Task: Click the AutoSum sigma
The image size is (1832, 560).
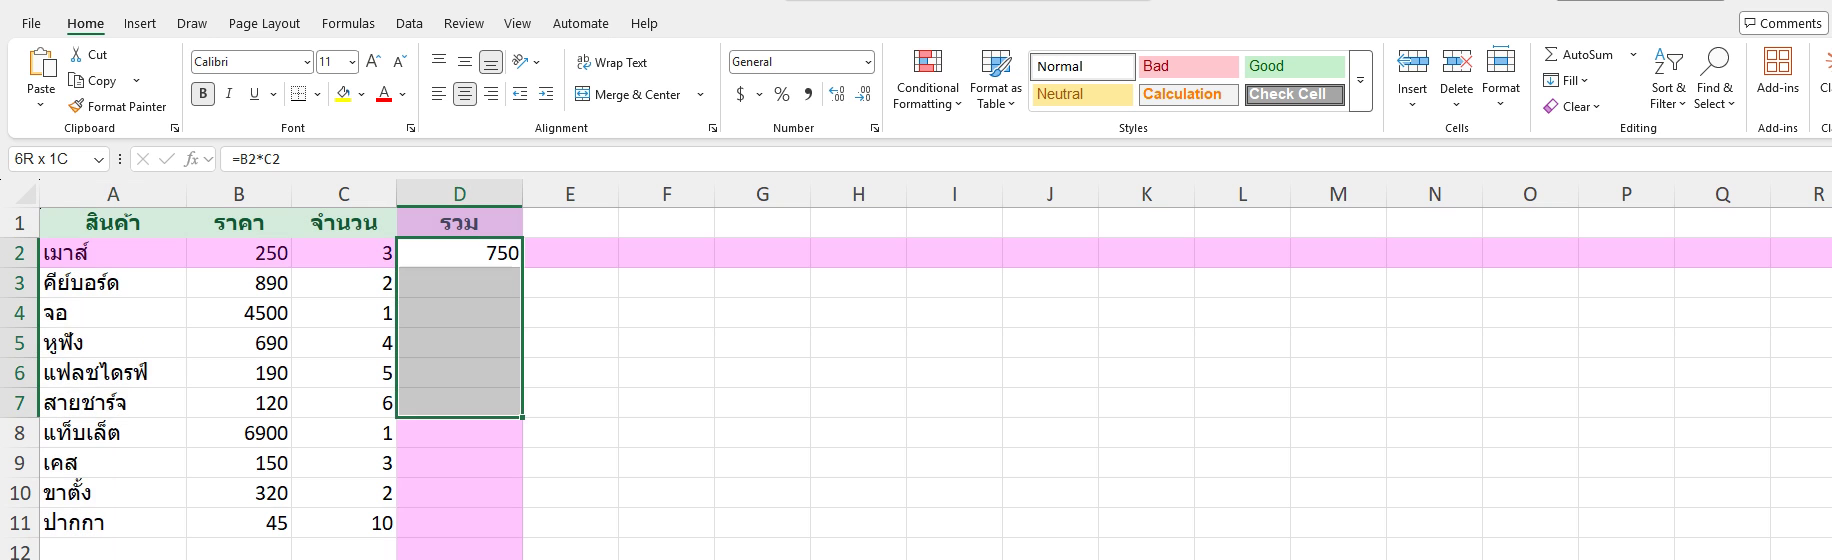Action: [x=1551, y=55]
